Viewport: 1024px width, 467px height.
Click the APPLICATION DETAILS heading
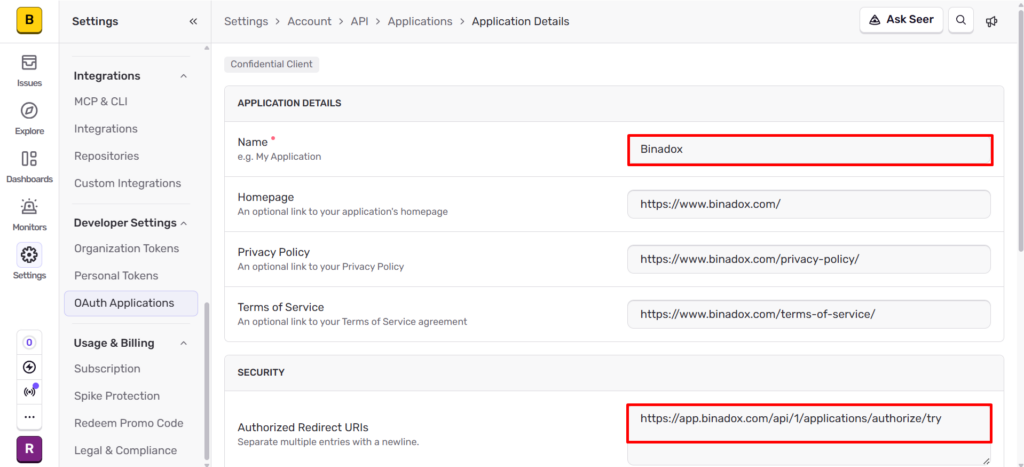pyautogui.click(x=289, y=103)
